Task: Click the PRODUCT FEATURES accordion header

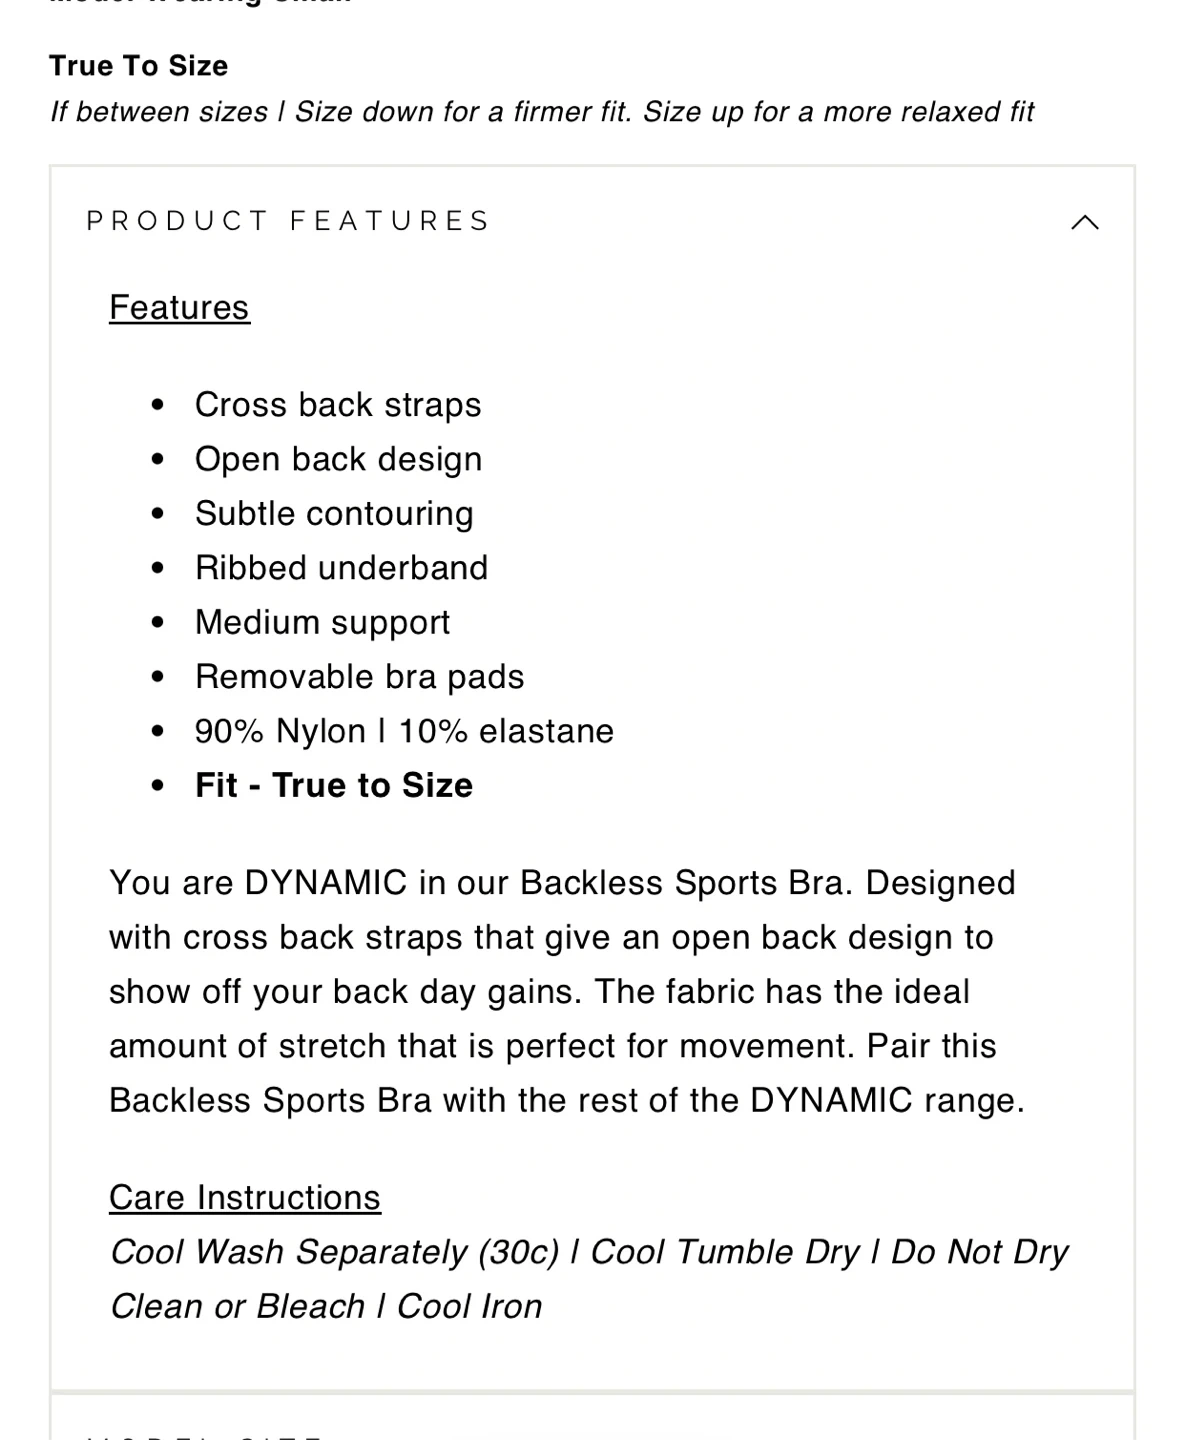Action: (x=288, y=221)
